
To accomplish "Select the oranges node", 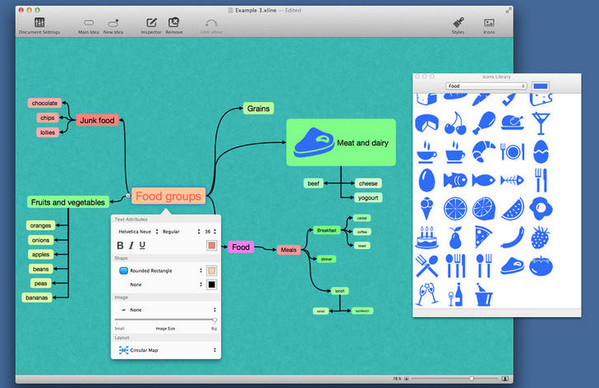I will coord(40,225).
